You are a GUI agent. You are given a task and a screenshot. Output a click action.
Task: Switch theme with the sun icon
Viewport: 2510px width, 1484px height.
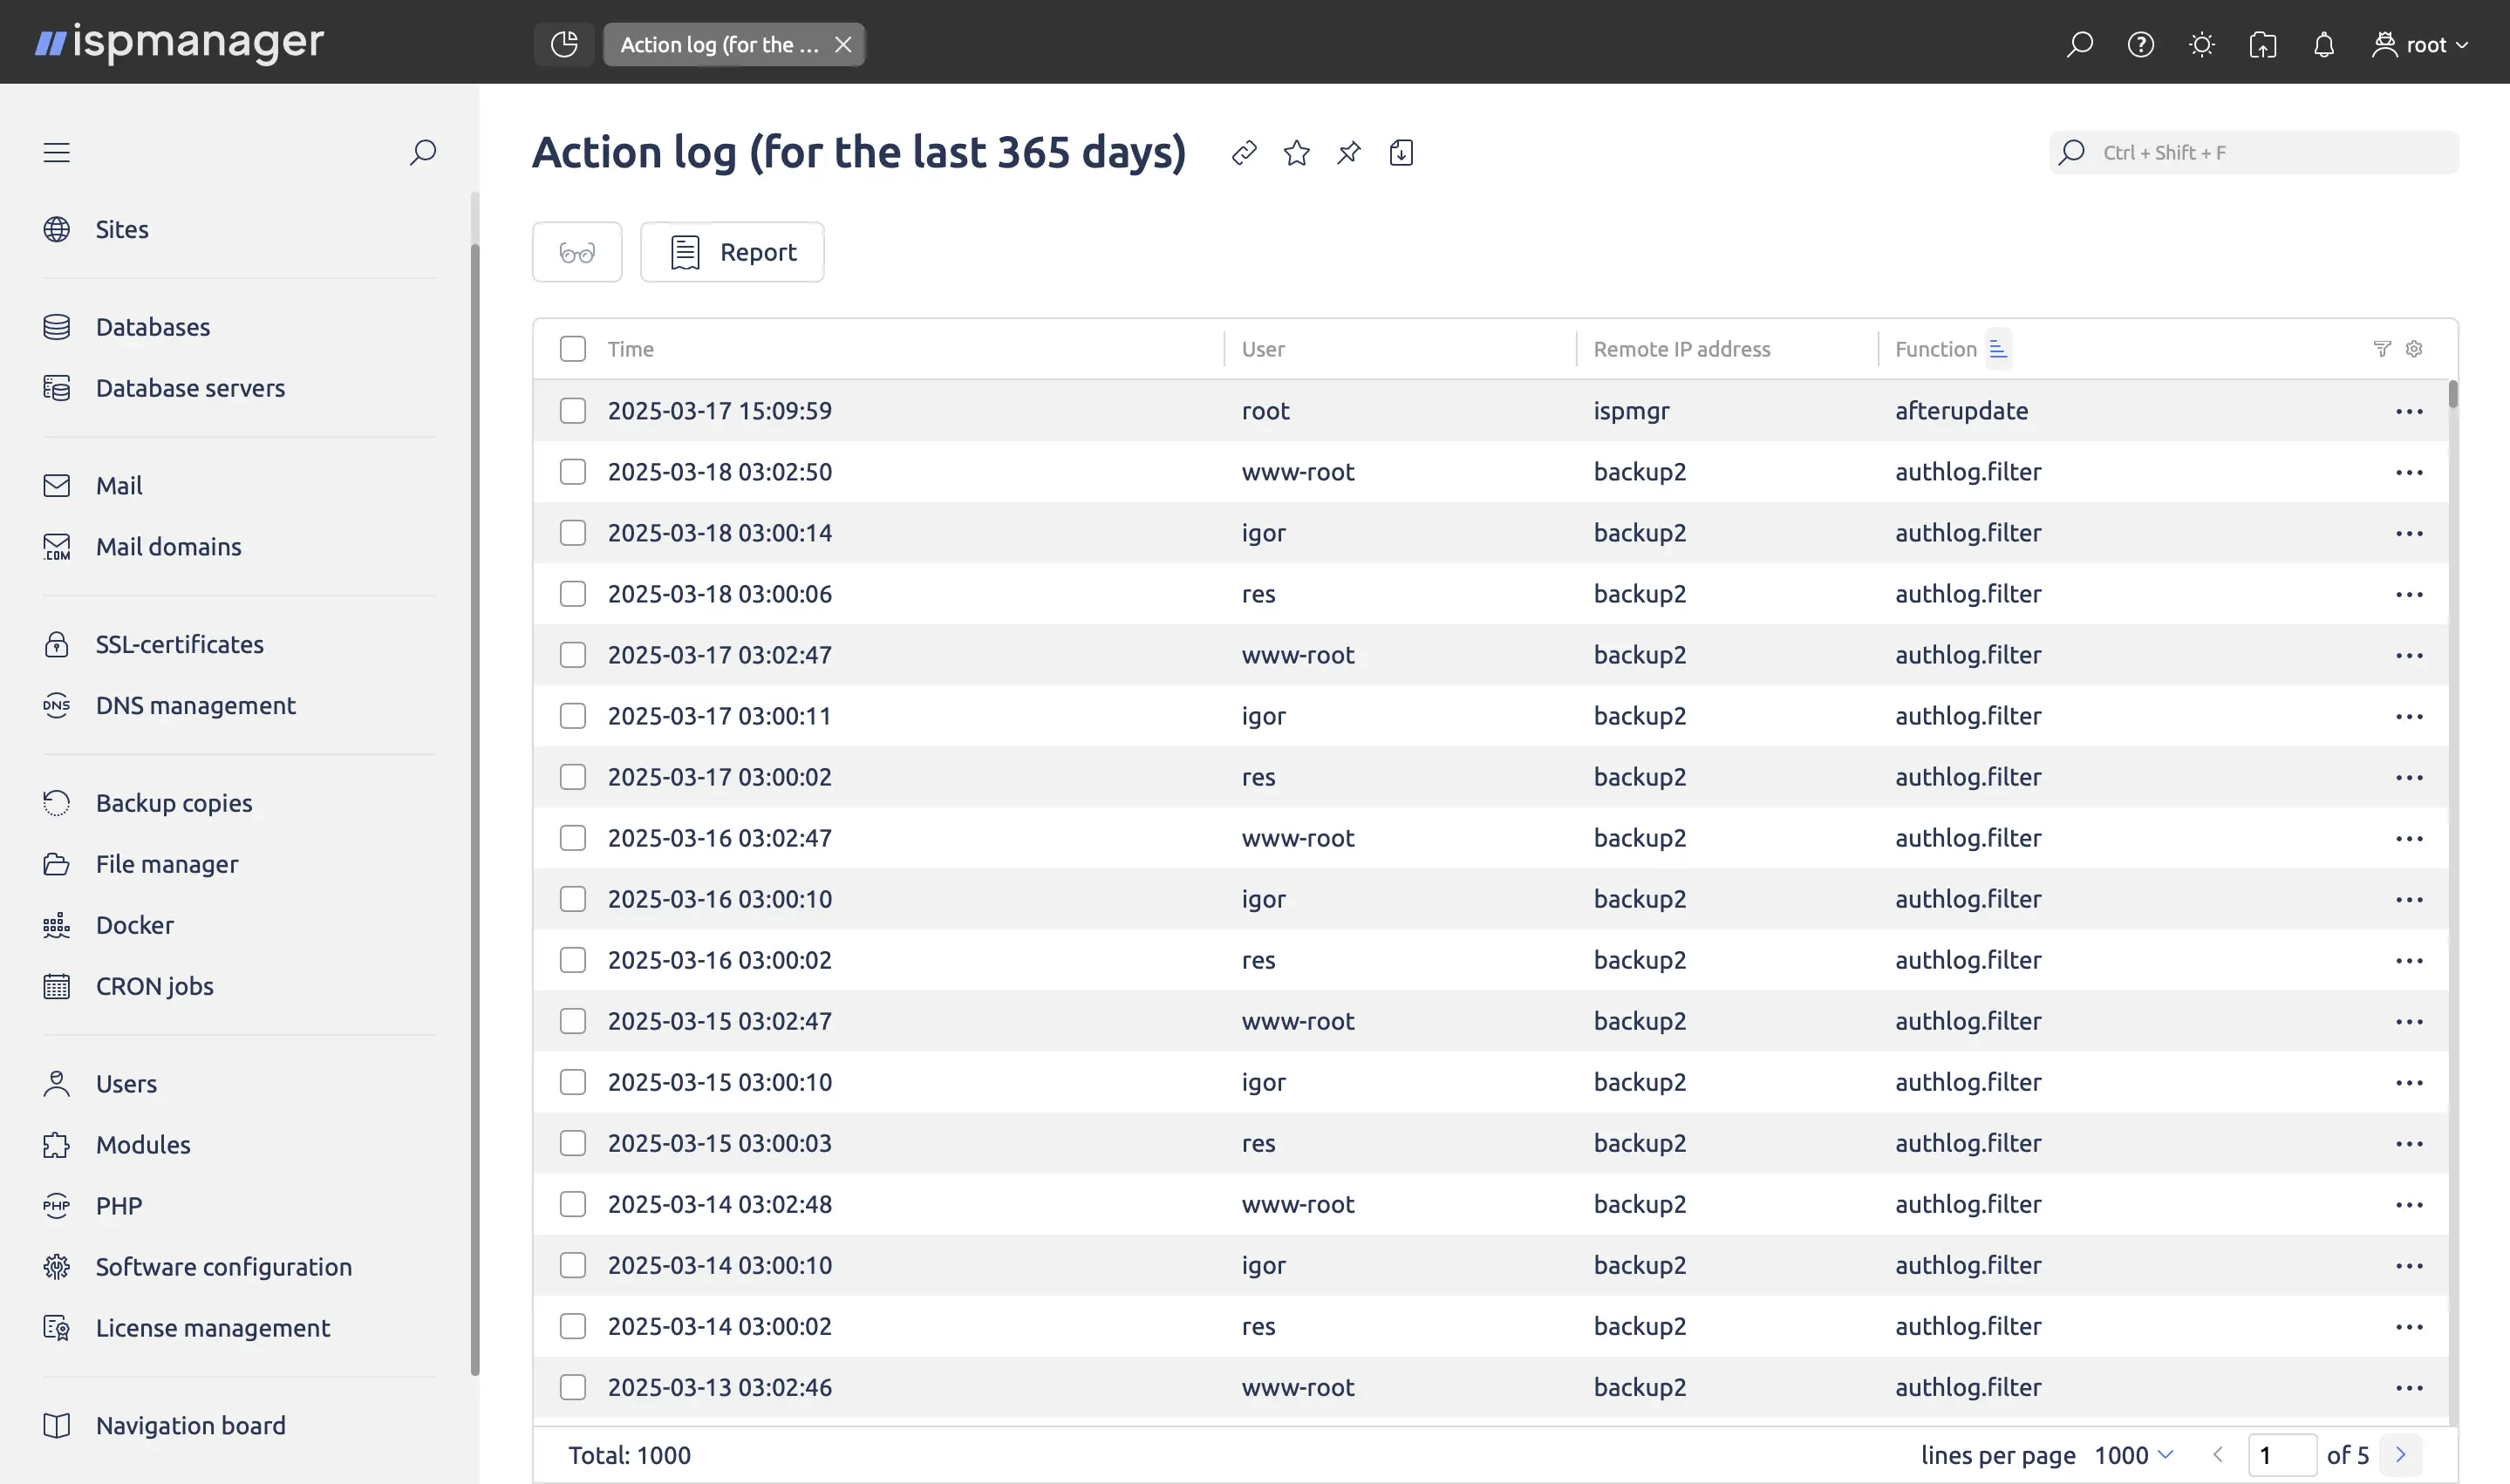[2202, 44]
